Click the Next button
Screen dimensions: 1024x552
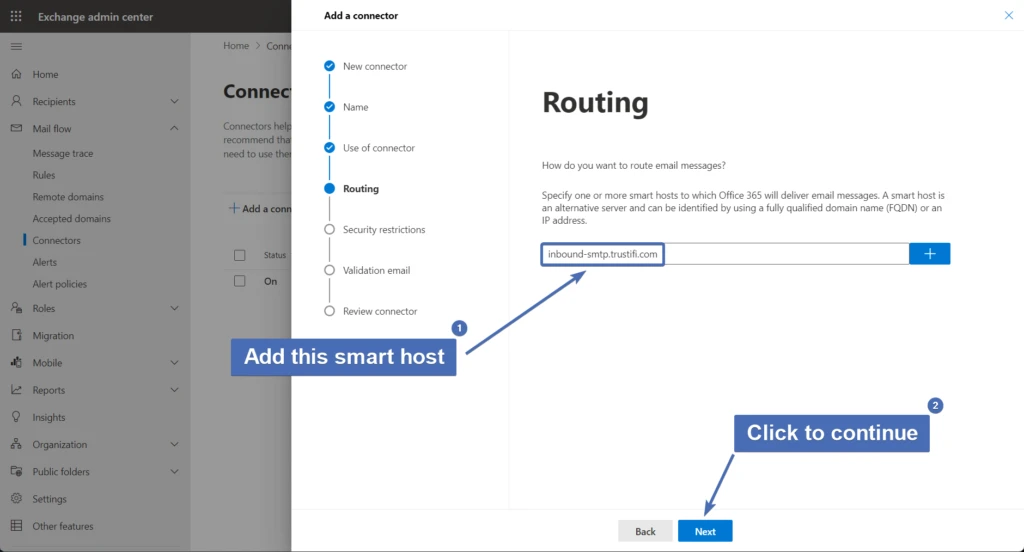click(705, 531)
